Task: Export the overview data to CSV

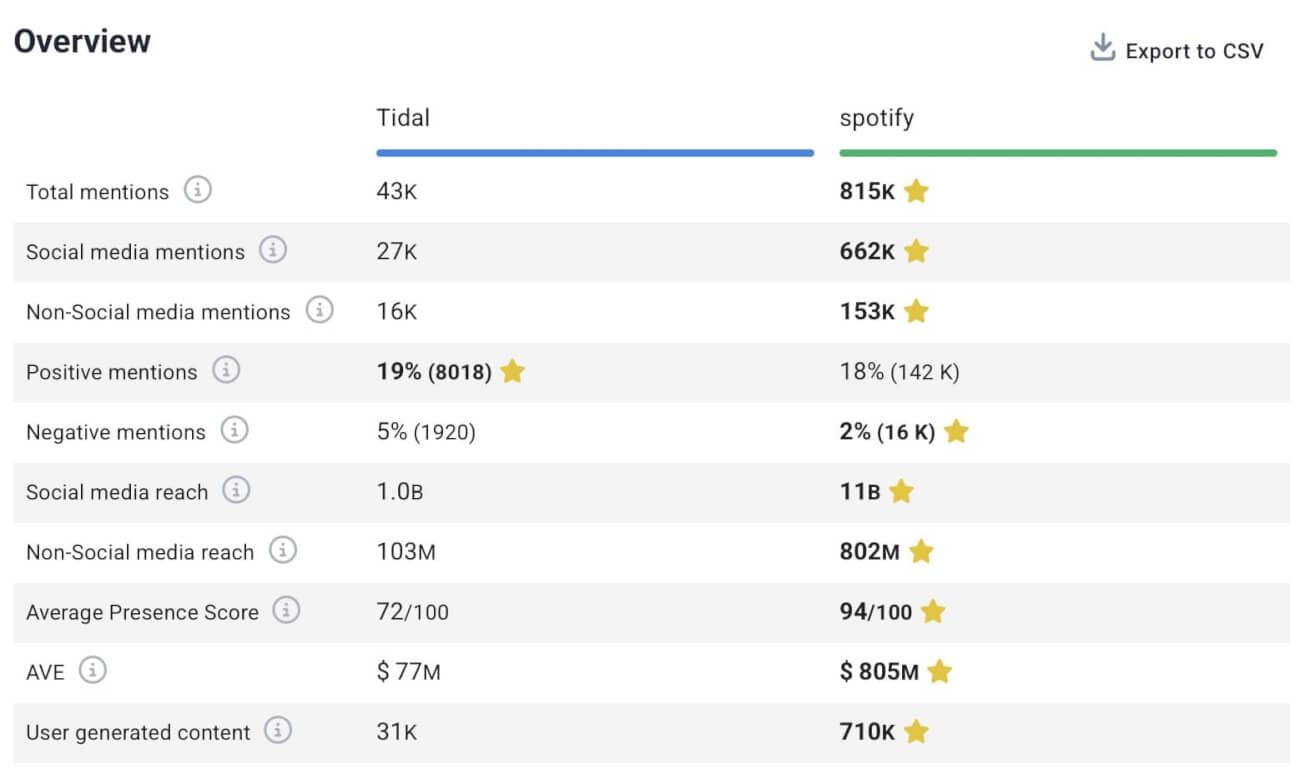Action: point(1195,50)
